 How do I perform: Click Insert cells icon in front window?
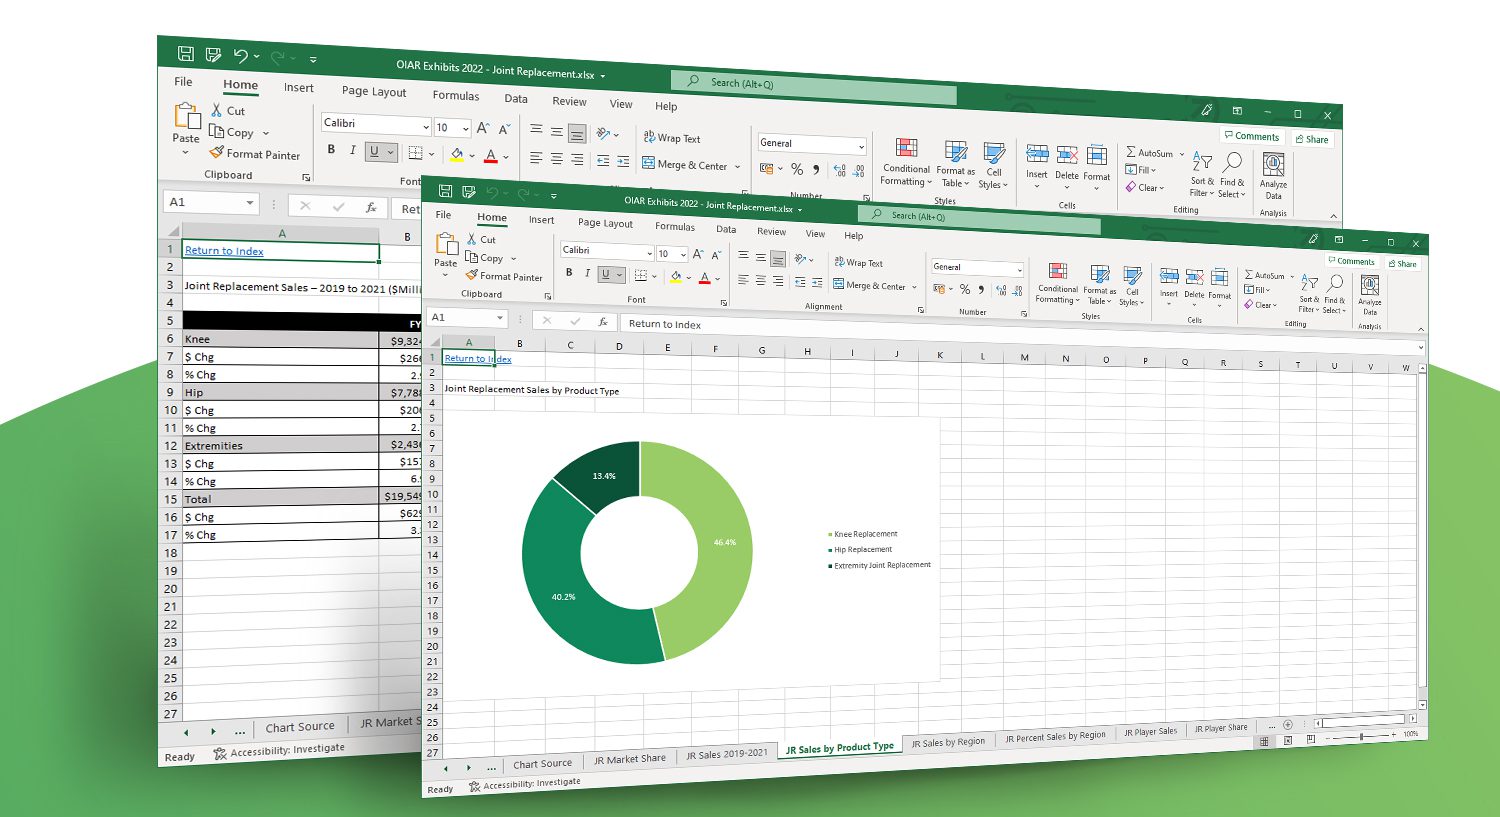[1169, 275]
